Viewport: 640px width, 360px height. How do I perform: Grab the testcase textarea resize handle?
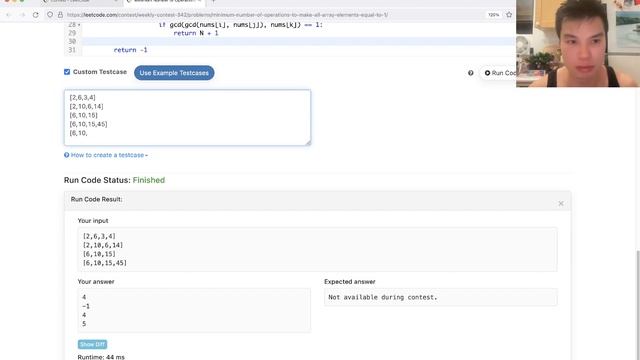click(x=308, y=142)
